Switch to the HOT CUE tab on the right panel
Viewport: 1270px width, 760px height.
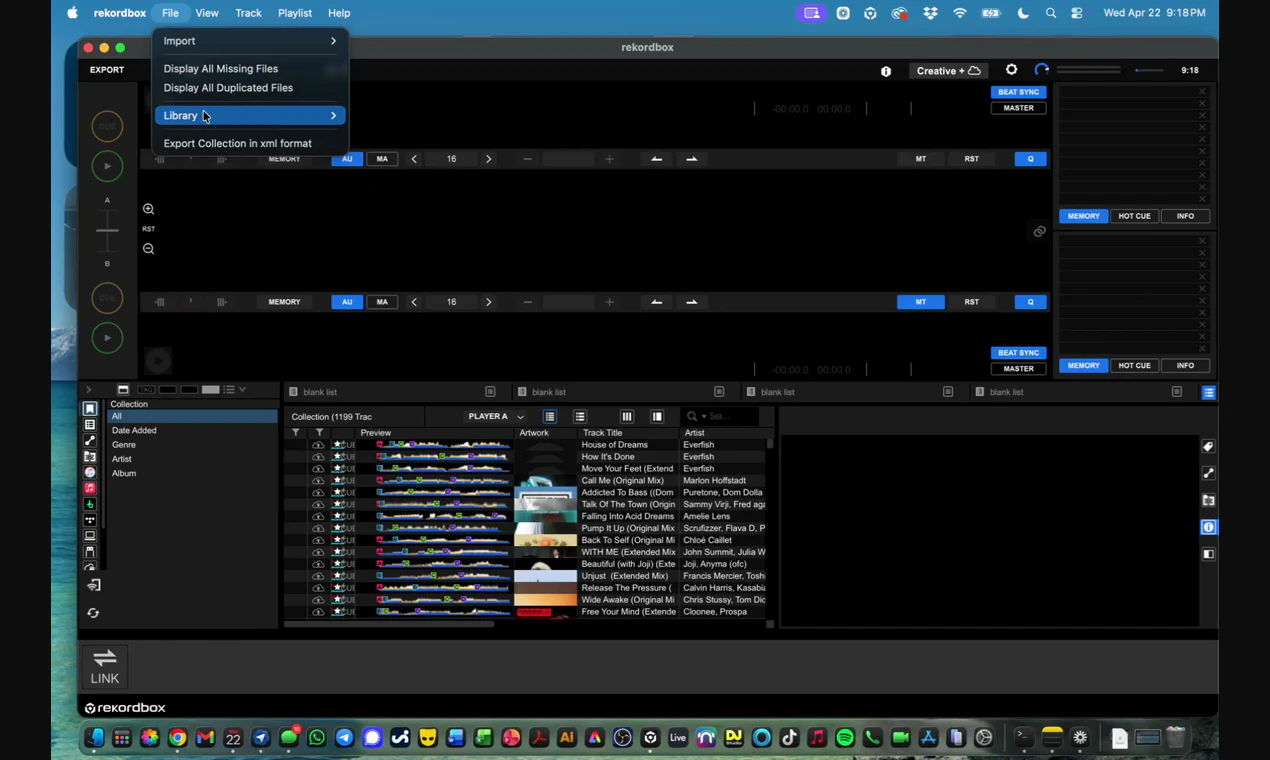pyautogui.click(x=1133, y=215)
